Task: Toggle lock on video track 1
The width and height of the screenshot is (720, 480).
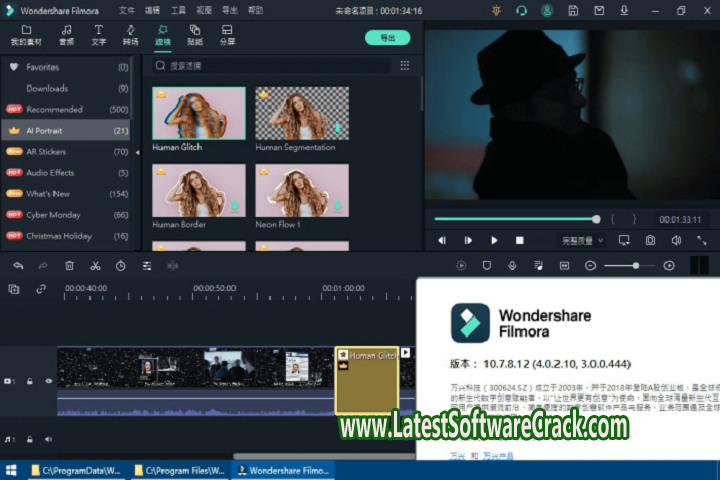Action: [29, 381]
